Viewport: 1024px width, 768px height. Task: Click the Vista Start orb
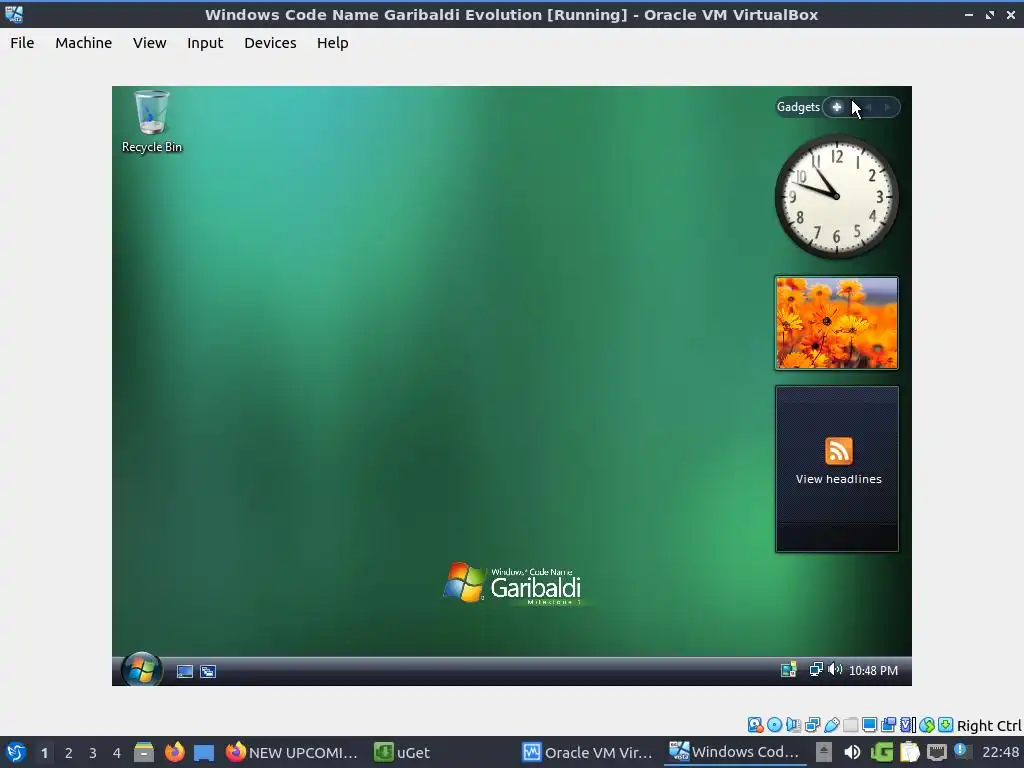(142, 669)
